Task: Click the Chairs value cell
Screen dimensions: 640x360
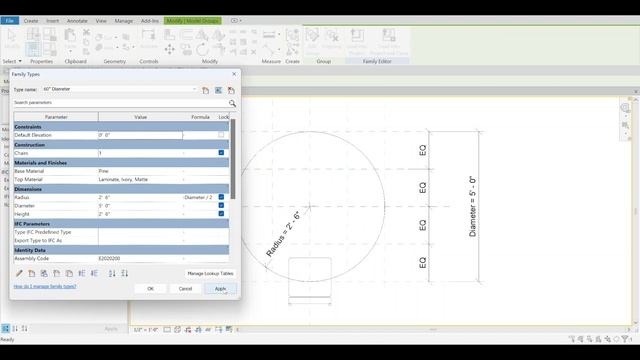Action: [140, 153]
